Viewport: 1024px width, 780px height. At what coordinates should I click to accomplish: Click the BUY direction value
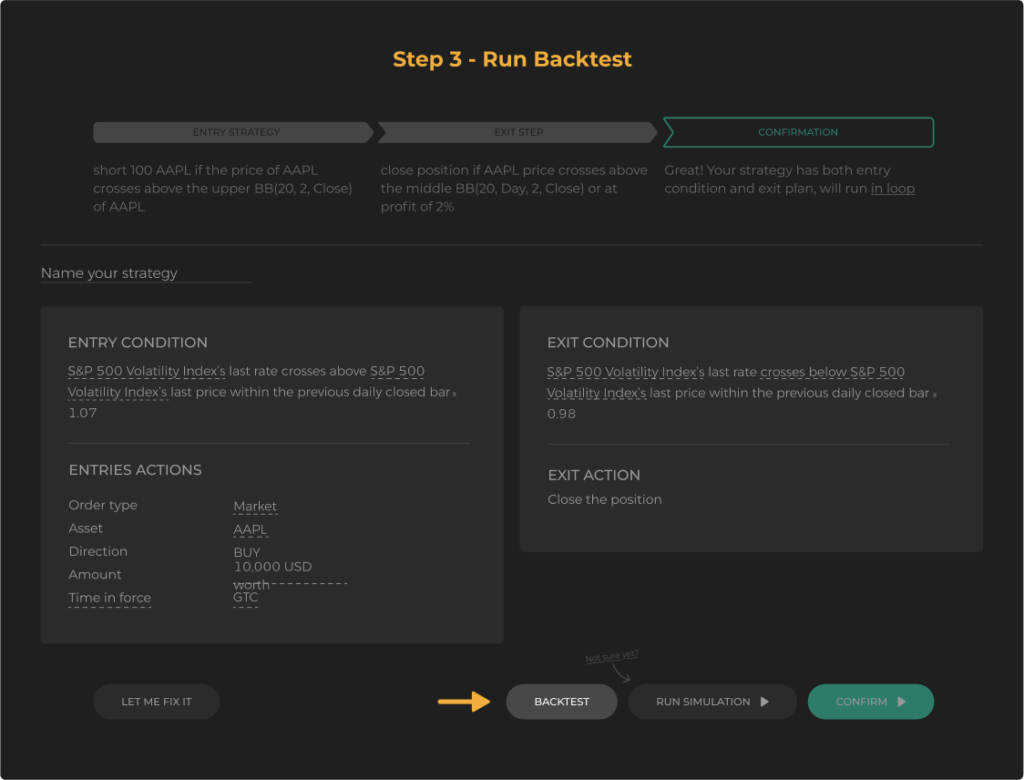[x=246, y=552]
